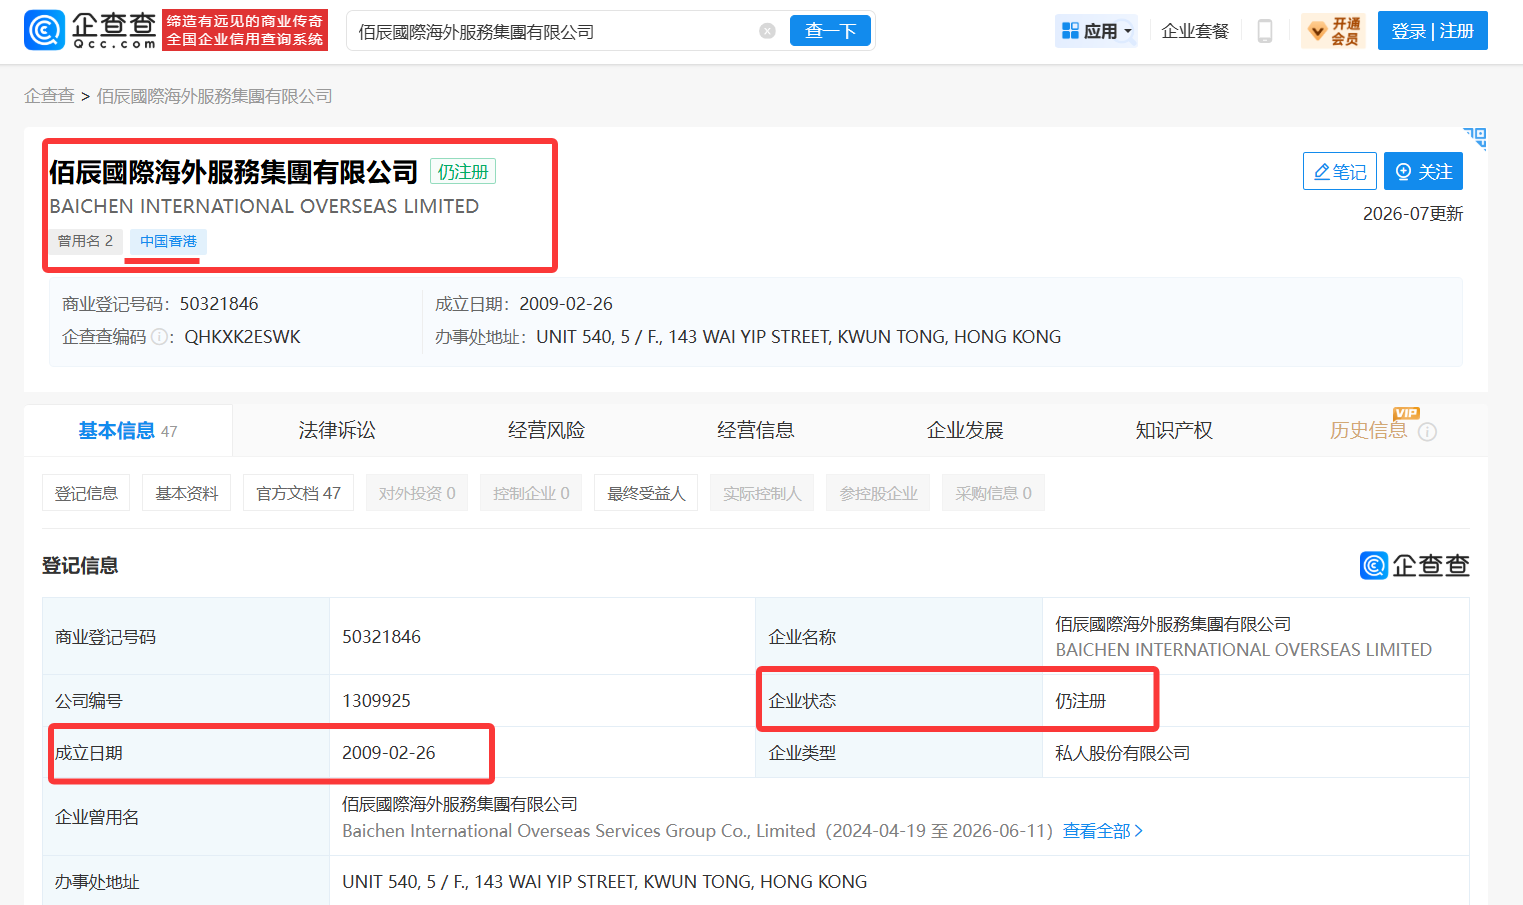Click the 登记信息 section heading
This screenshot has height=905, width=1523.
[x=80, y=566]
